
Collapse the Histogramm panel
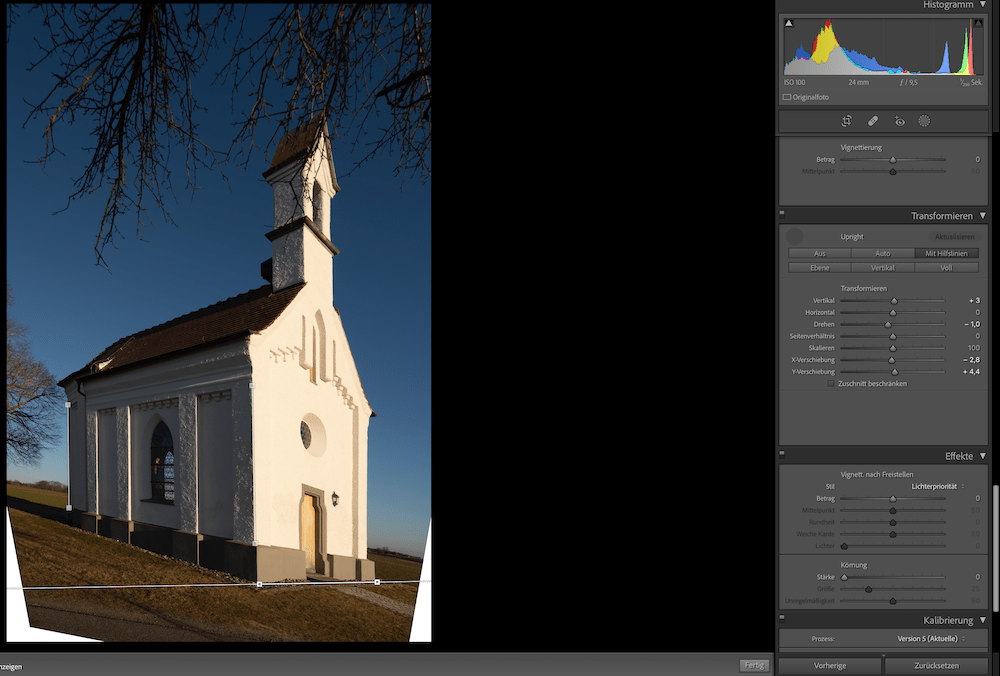[x=983, y=5]
